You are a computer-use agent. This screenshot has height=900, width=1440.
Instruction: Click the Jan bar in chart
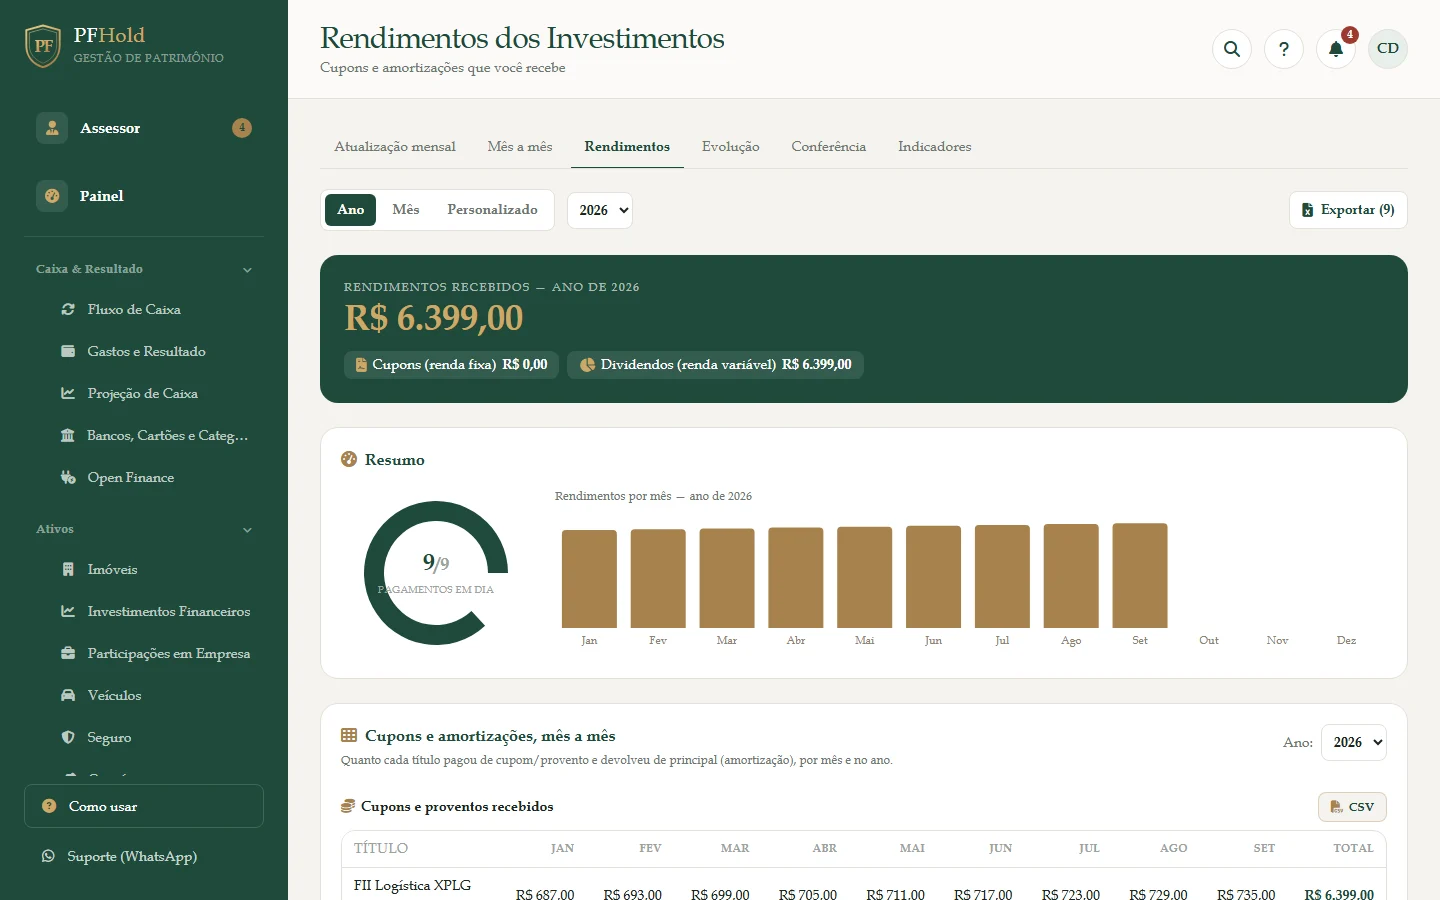589,579
